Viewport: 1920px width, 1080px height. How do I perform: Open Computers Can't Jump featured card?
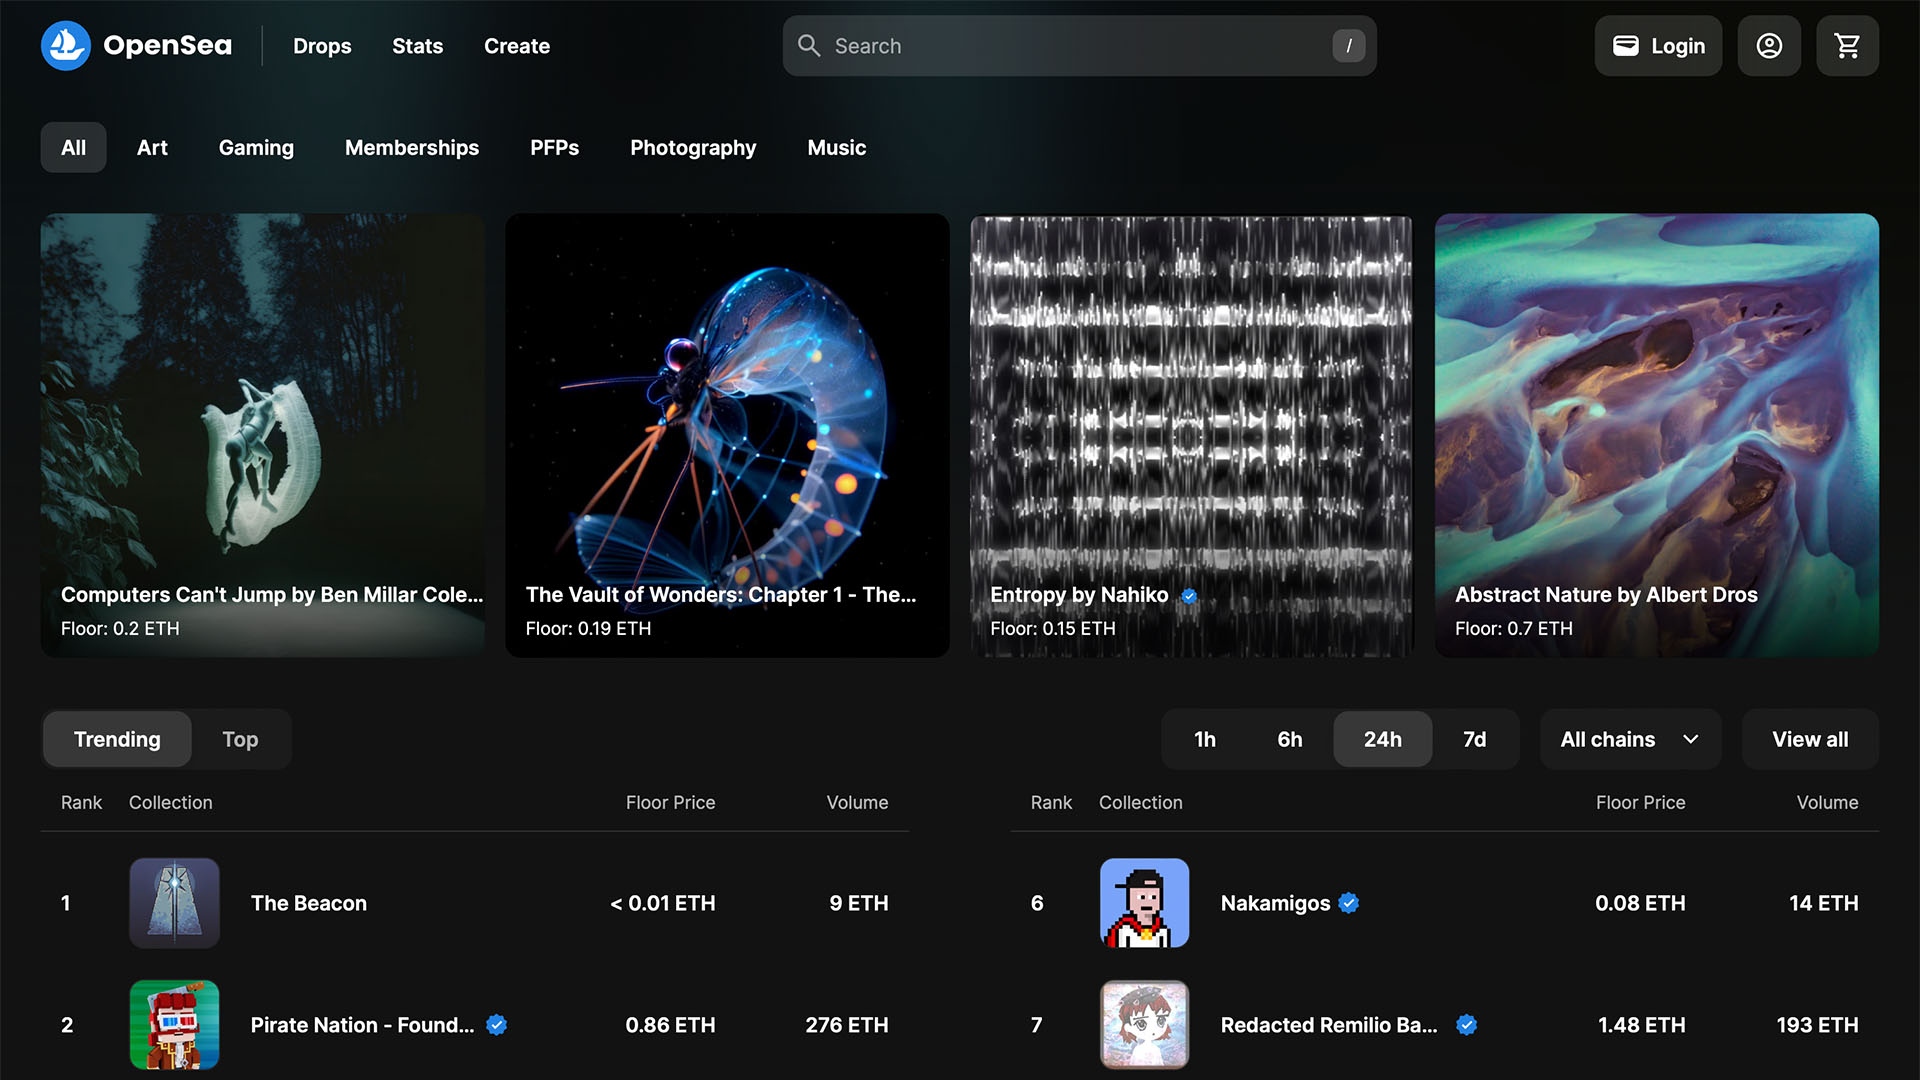(263, 435)
